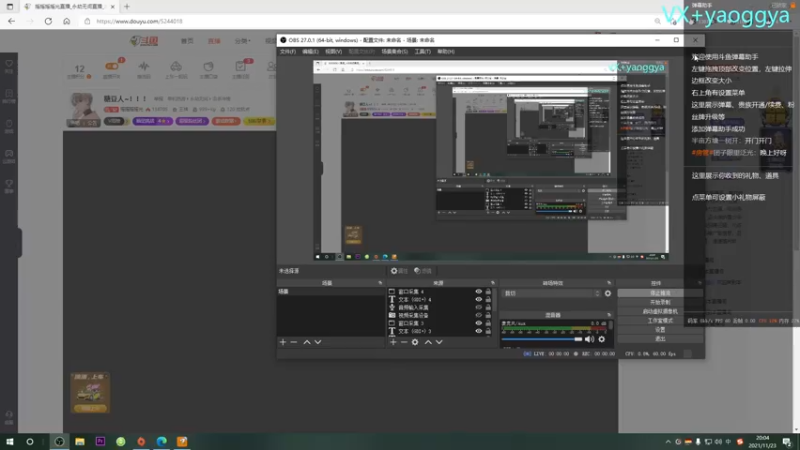The image size is (800, 450).
Task: Click the waveform icon on Douyu toolbar
Action: click(x=144, y=66)
